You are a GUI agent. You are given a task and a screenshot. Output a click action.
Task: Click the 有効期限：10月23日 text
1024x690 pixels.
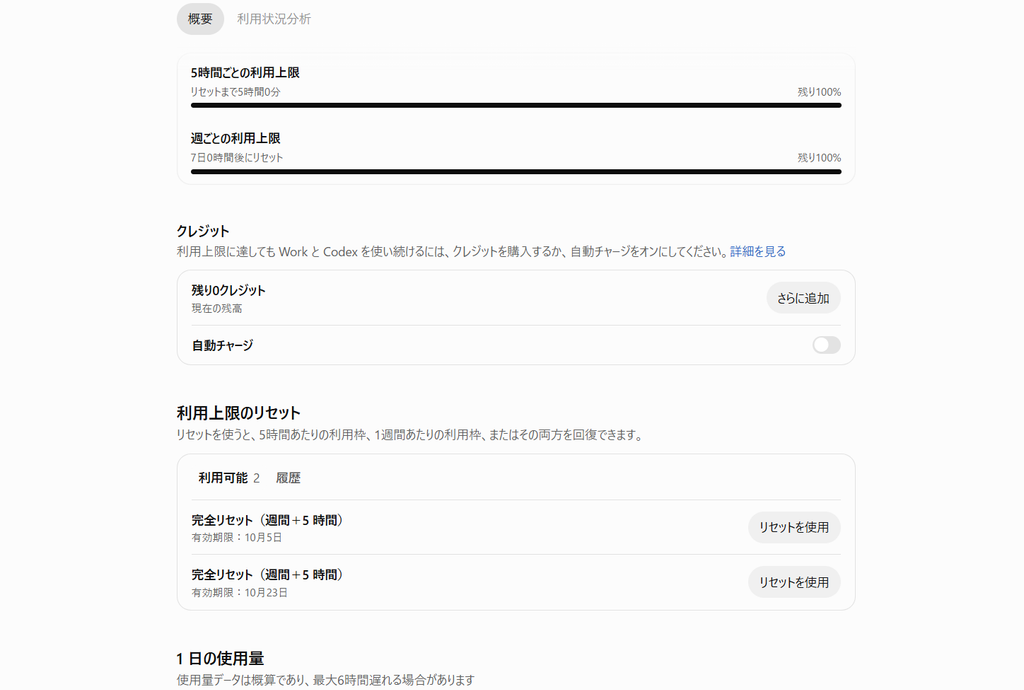pos(240,593)
